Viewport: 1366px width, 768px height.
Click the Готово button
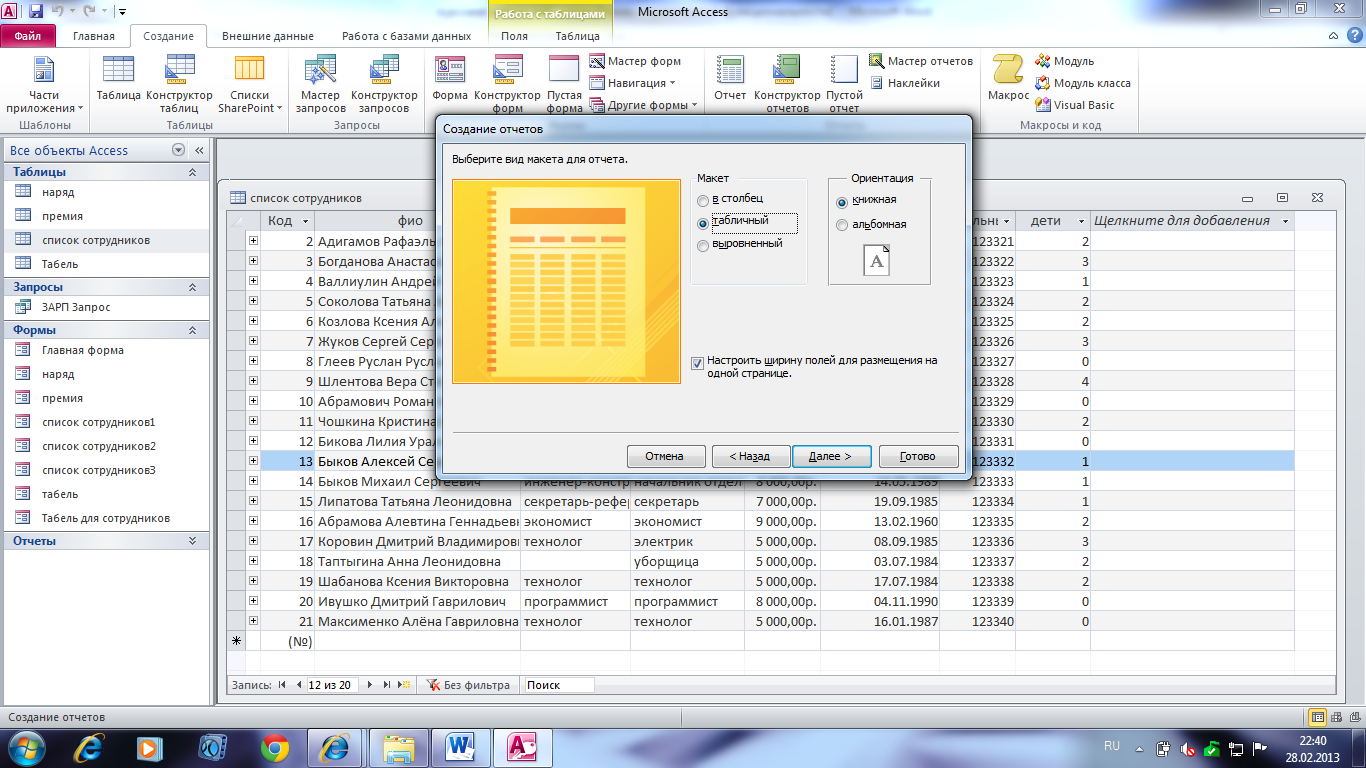tap(918, 456)
